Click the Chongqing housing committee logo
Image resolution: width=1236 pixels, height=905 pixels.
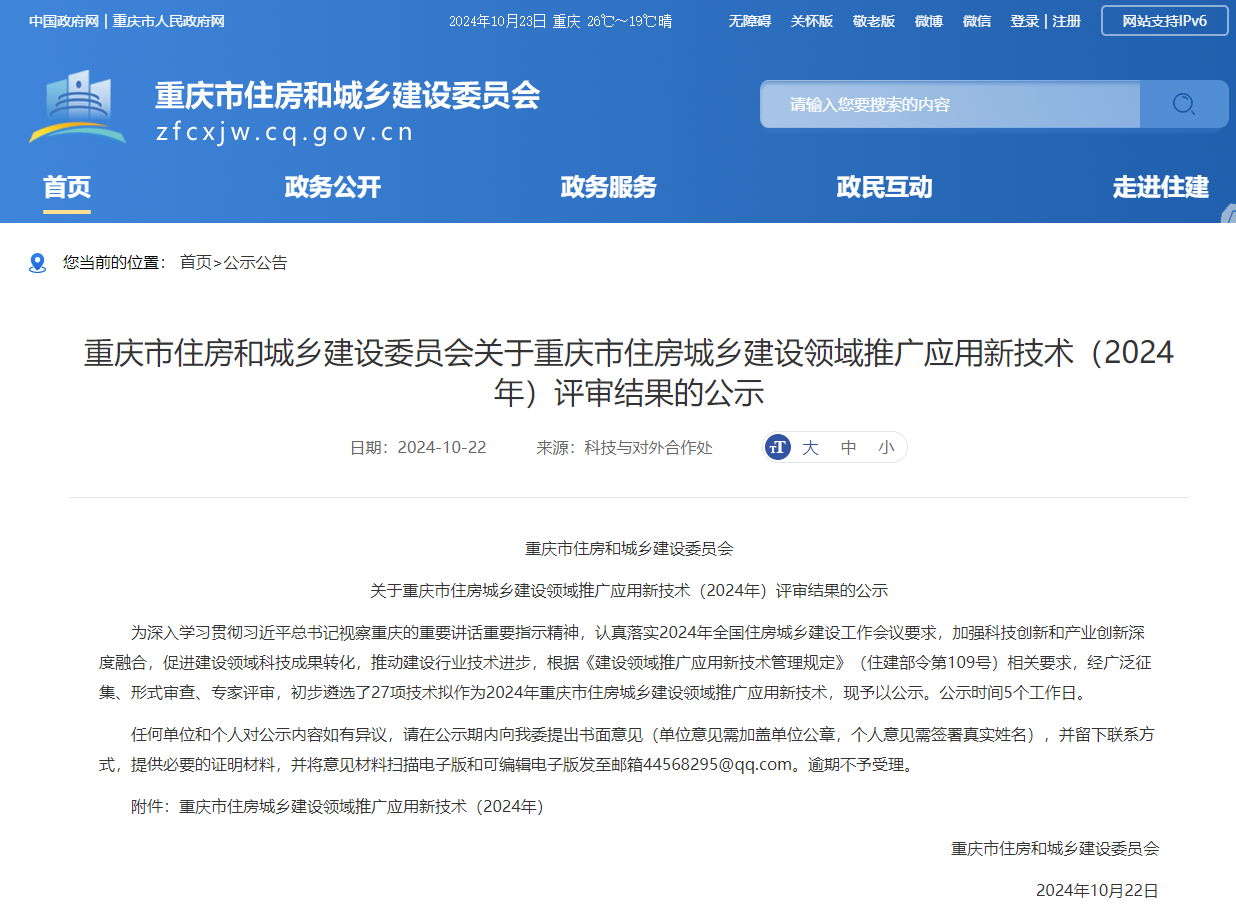(x=78, y=107)
